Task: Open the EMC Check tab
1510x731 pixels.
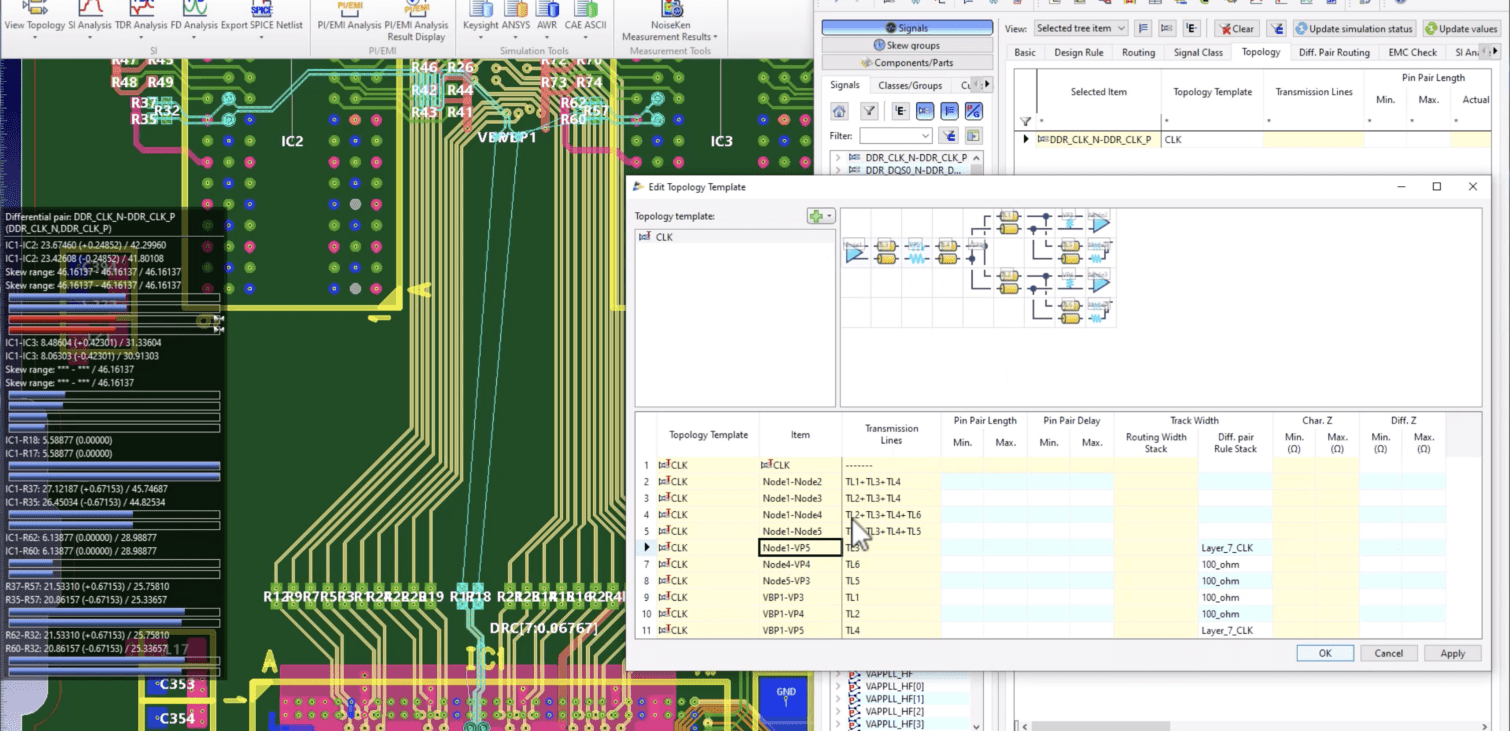Action: [1412, 52]
